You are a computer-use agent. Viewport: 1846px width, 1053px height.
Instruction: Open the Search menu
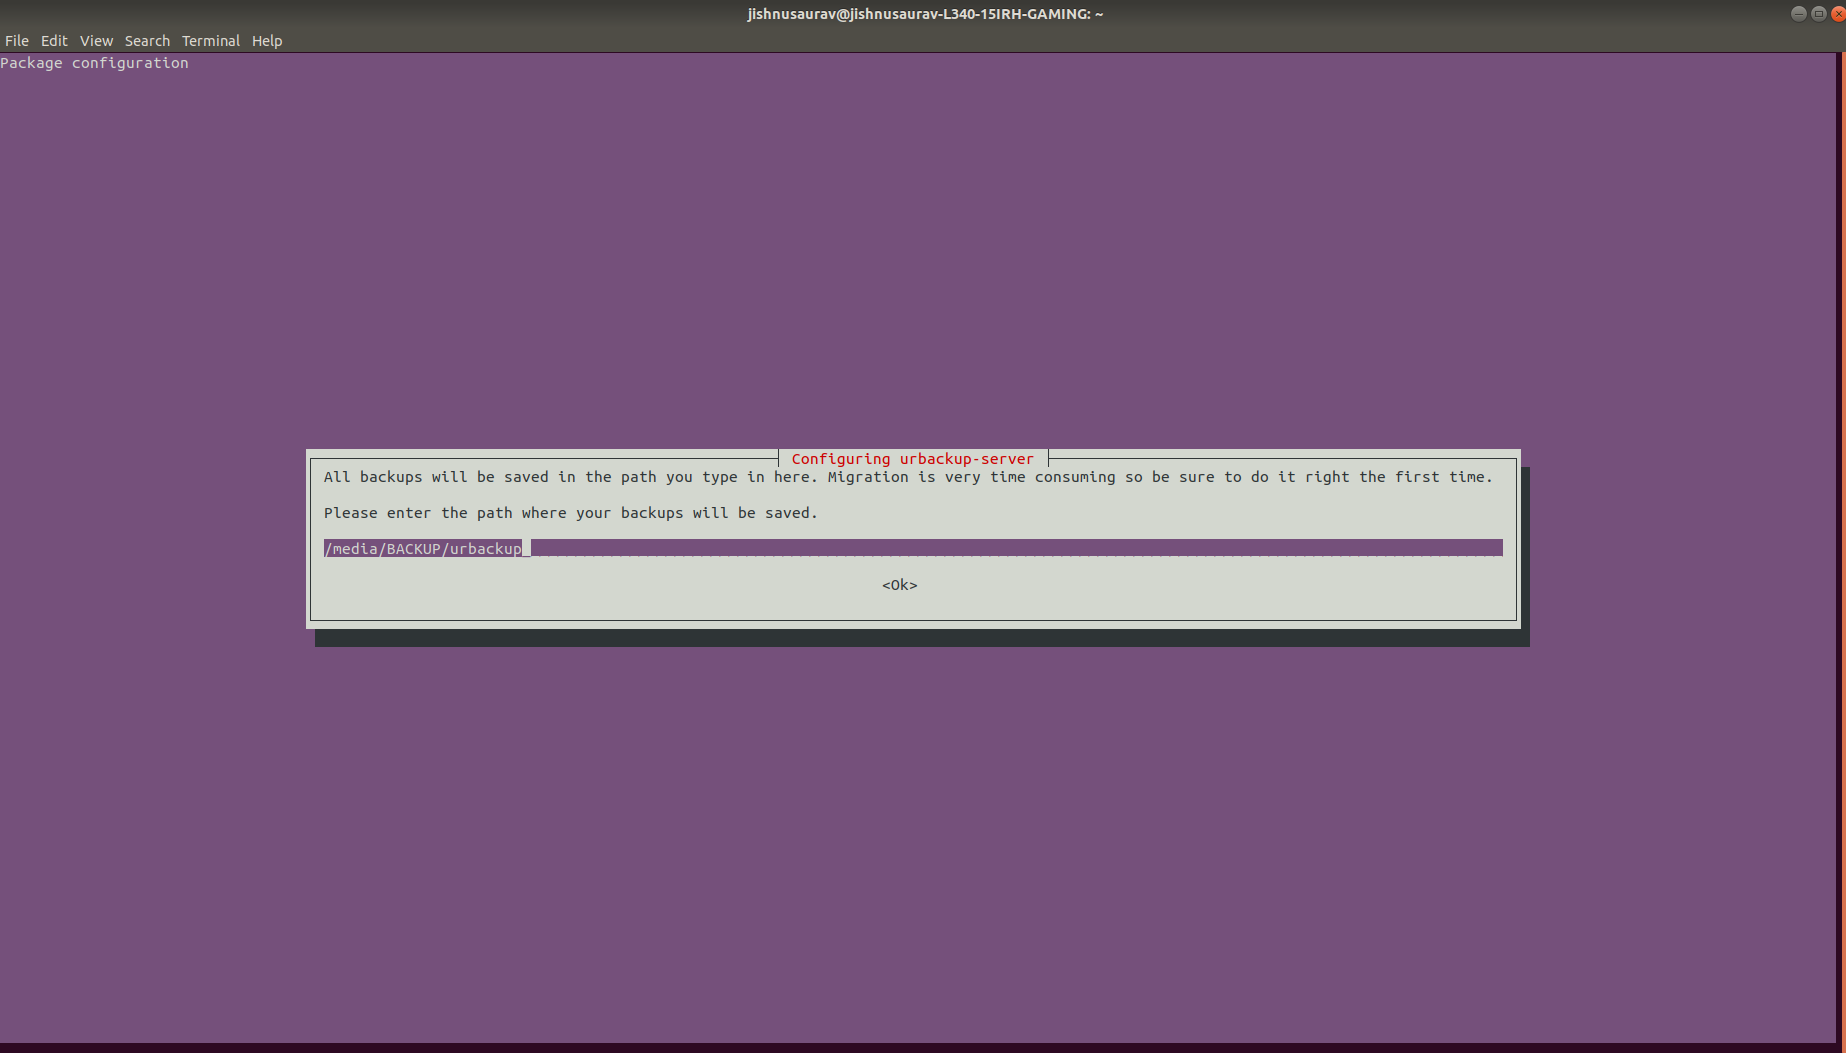(x=147, y=41)
